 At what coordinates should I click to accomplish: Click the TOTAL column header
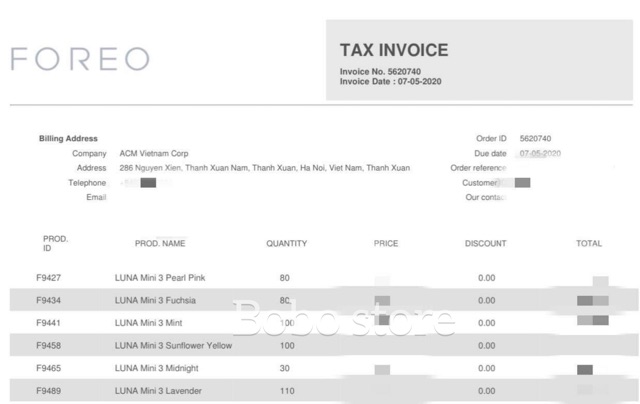point(589,244)
